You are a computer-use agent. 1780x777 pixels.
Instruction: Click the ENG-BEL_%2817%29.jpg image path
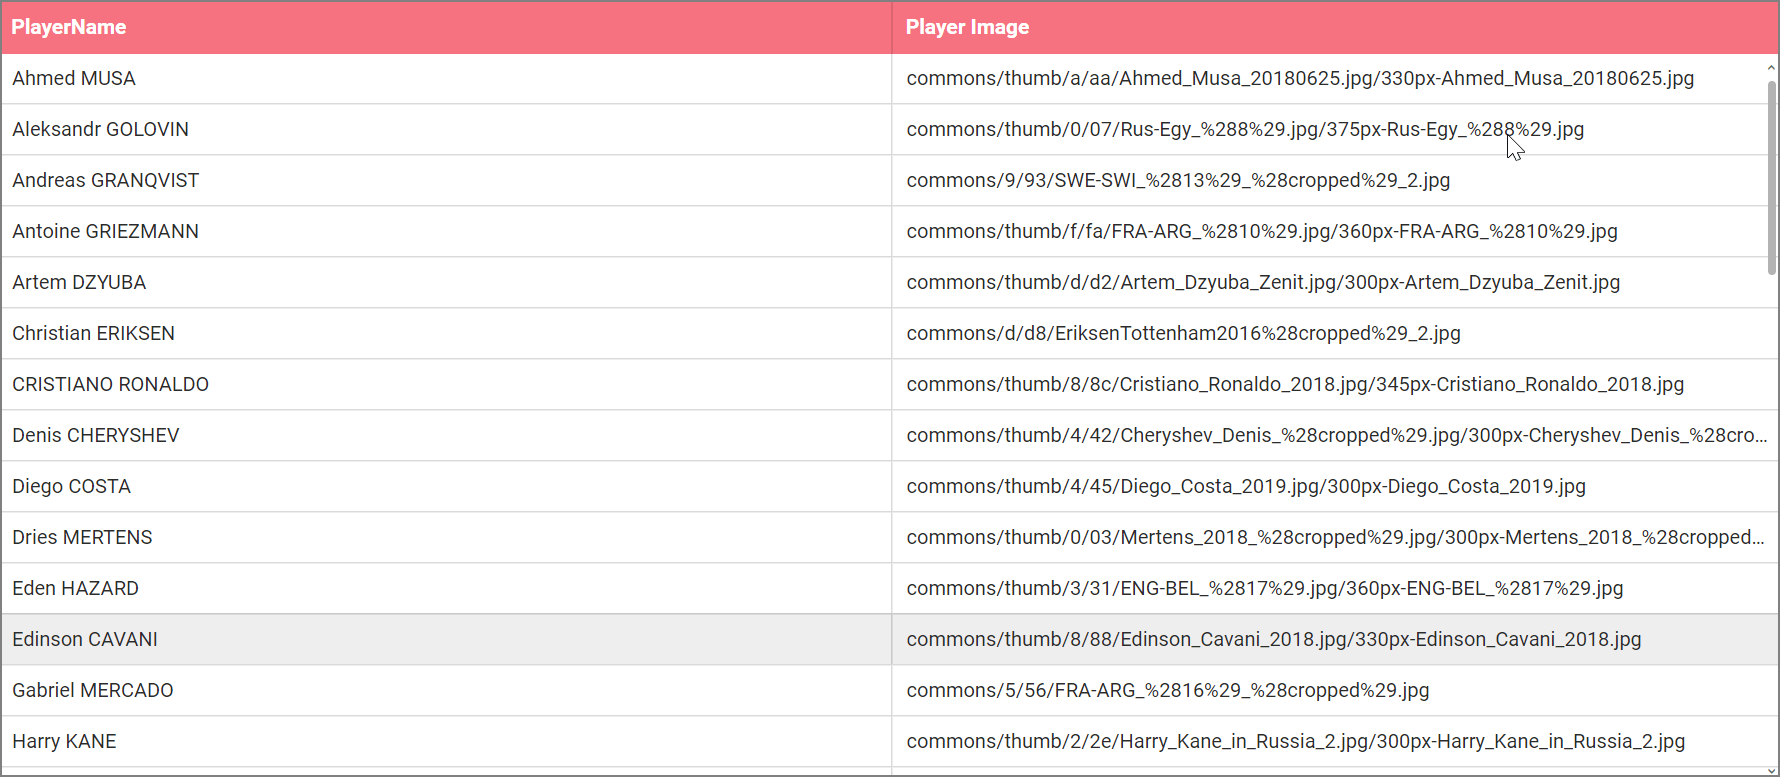[1265, 588]
